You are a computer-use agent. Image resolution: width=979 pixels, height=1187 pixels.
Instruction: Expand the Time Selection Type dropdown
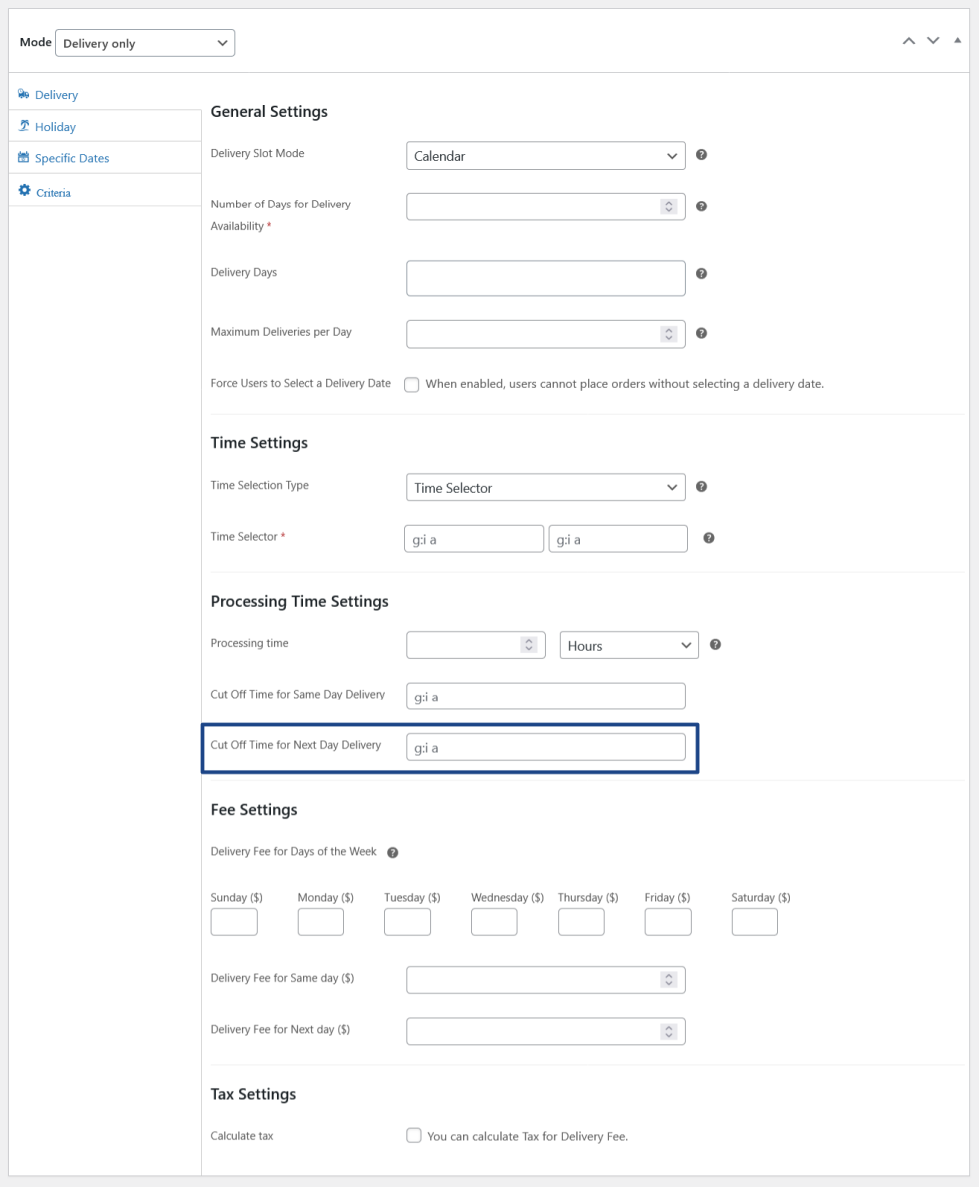click(x=545, y=488)
